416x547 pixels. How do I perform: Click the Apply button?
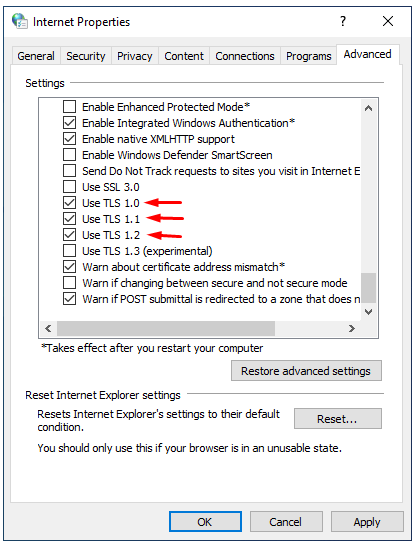(x=367, y=522)
